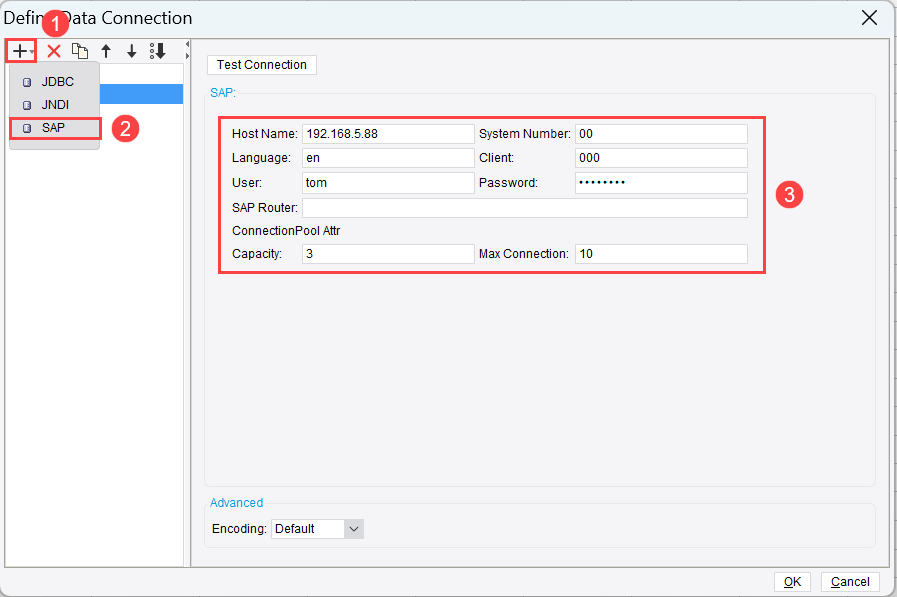Choose SAP from the add menu

coord(55,128)
